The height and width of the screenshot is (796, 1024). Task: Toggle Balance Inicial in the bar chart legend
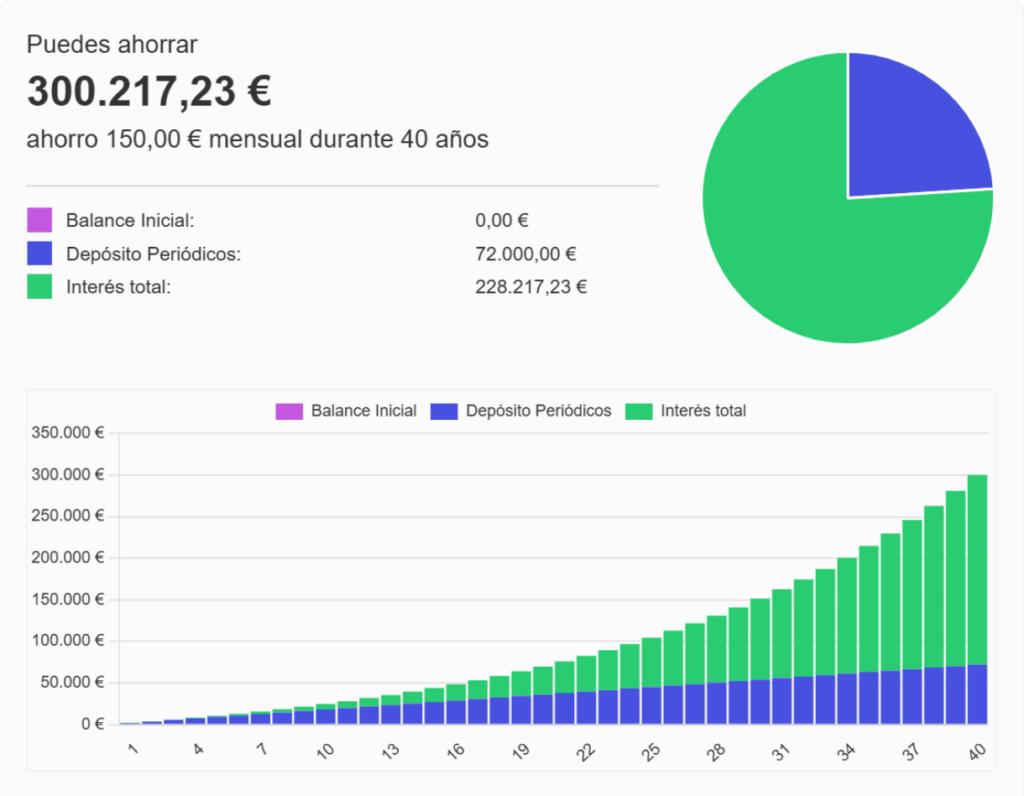coord(346,411)
